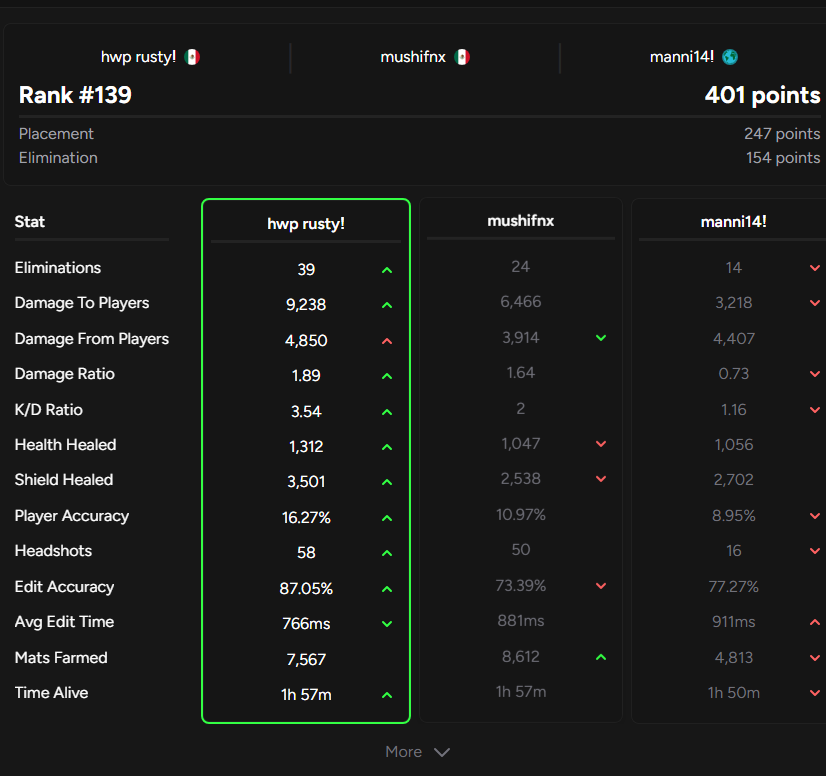
Task: Click red arrow beside 1h 50m
Action: pyautogui.click(x=815, y=693)
